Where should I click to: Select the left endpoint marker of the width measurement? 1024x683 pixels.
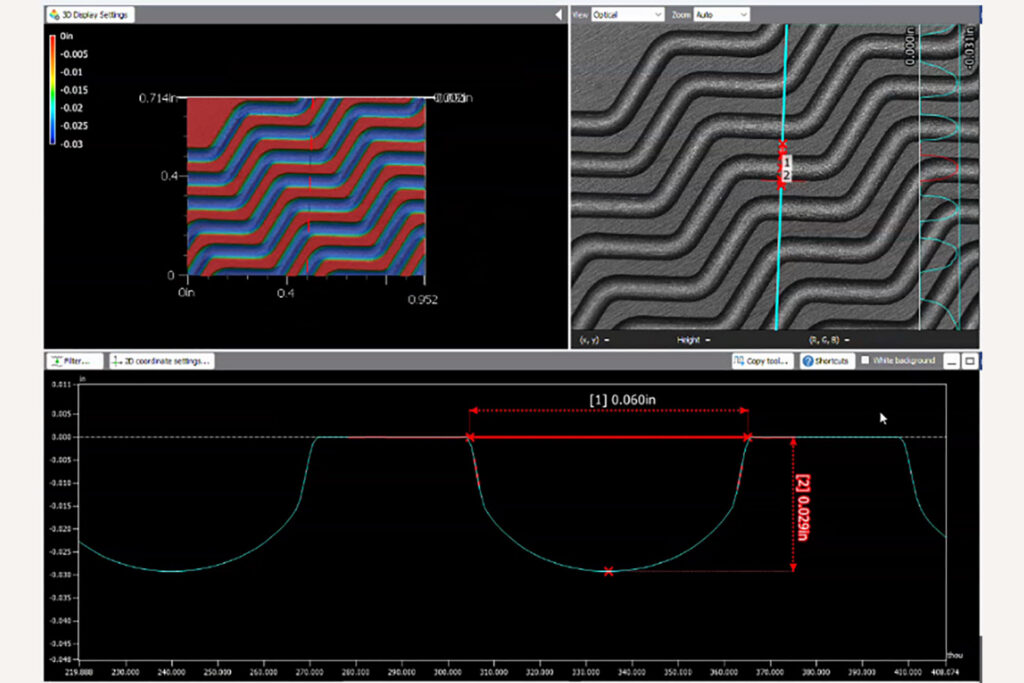(x=470, y=437)
